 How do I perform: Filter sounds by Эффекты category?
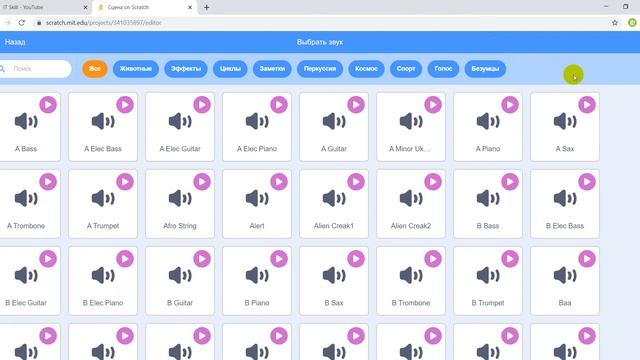pyautogui.click(x=186, y=69)
